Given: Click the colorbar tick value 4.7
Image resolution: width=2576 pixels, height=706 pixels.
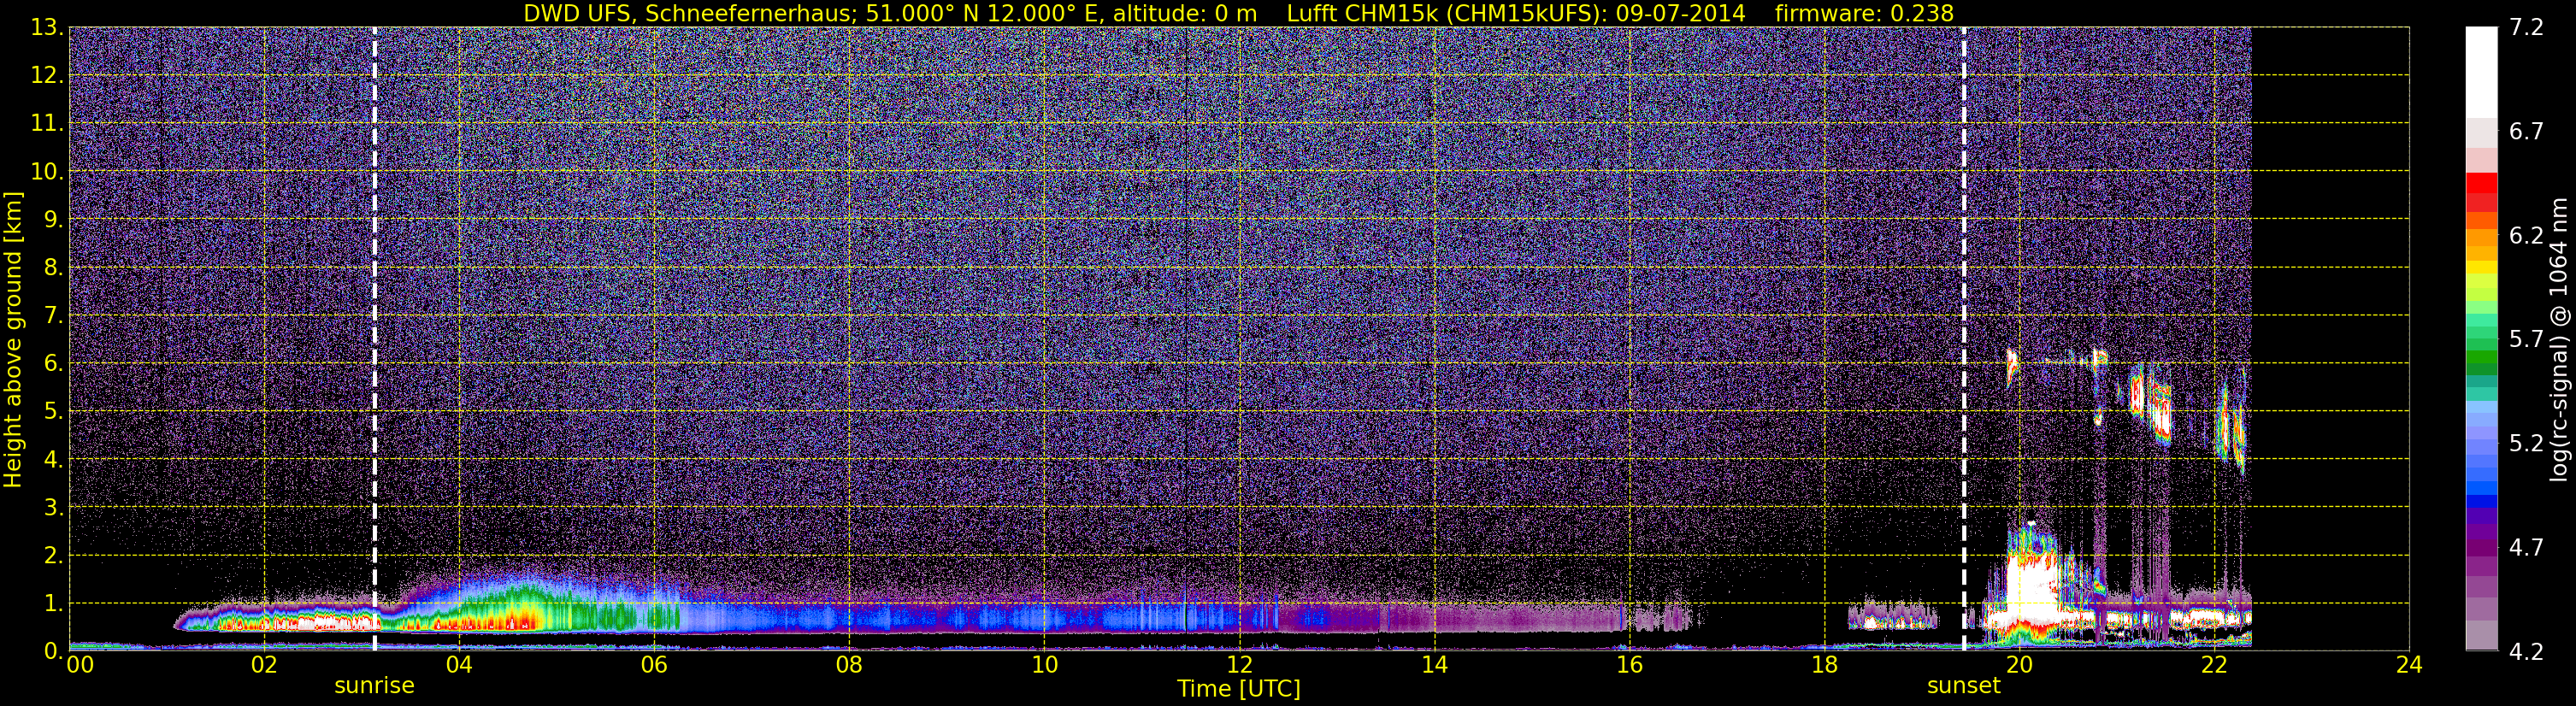Looking at the screenshot, I should [2526, 547].
